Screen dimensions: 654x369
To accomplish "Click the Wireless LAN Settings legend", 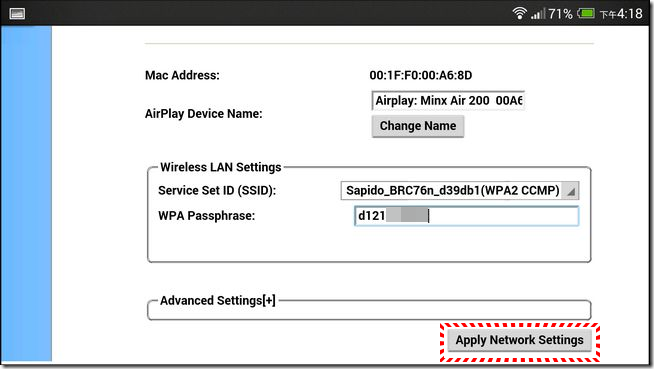I will point(221,167).
